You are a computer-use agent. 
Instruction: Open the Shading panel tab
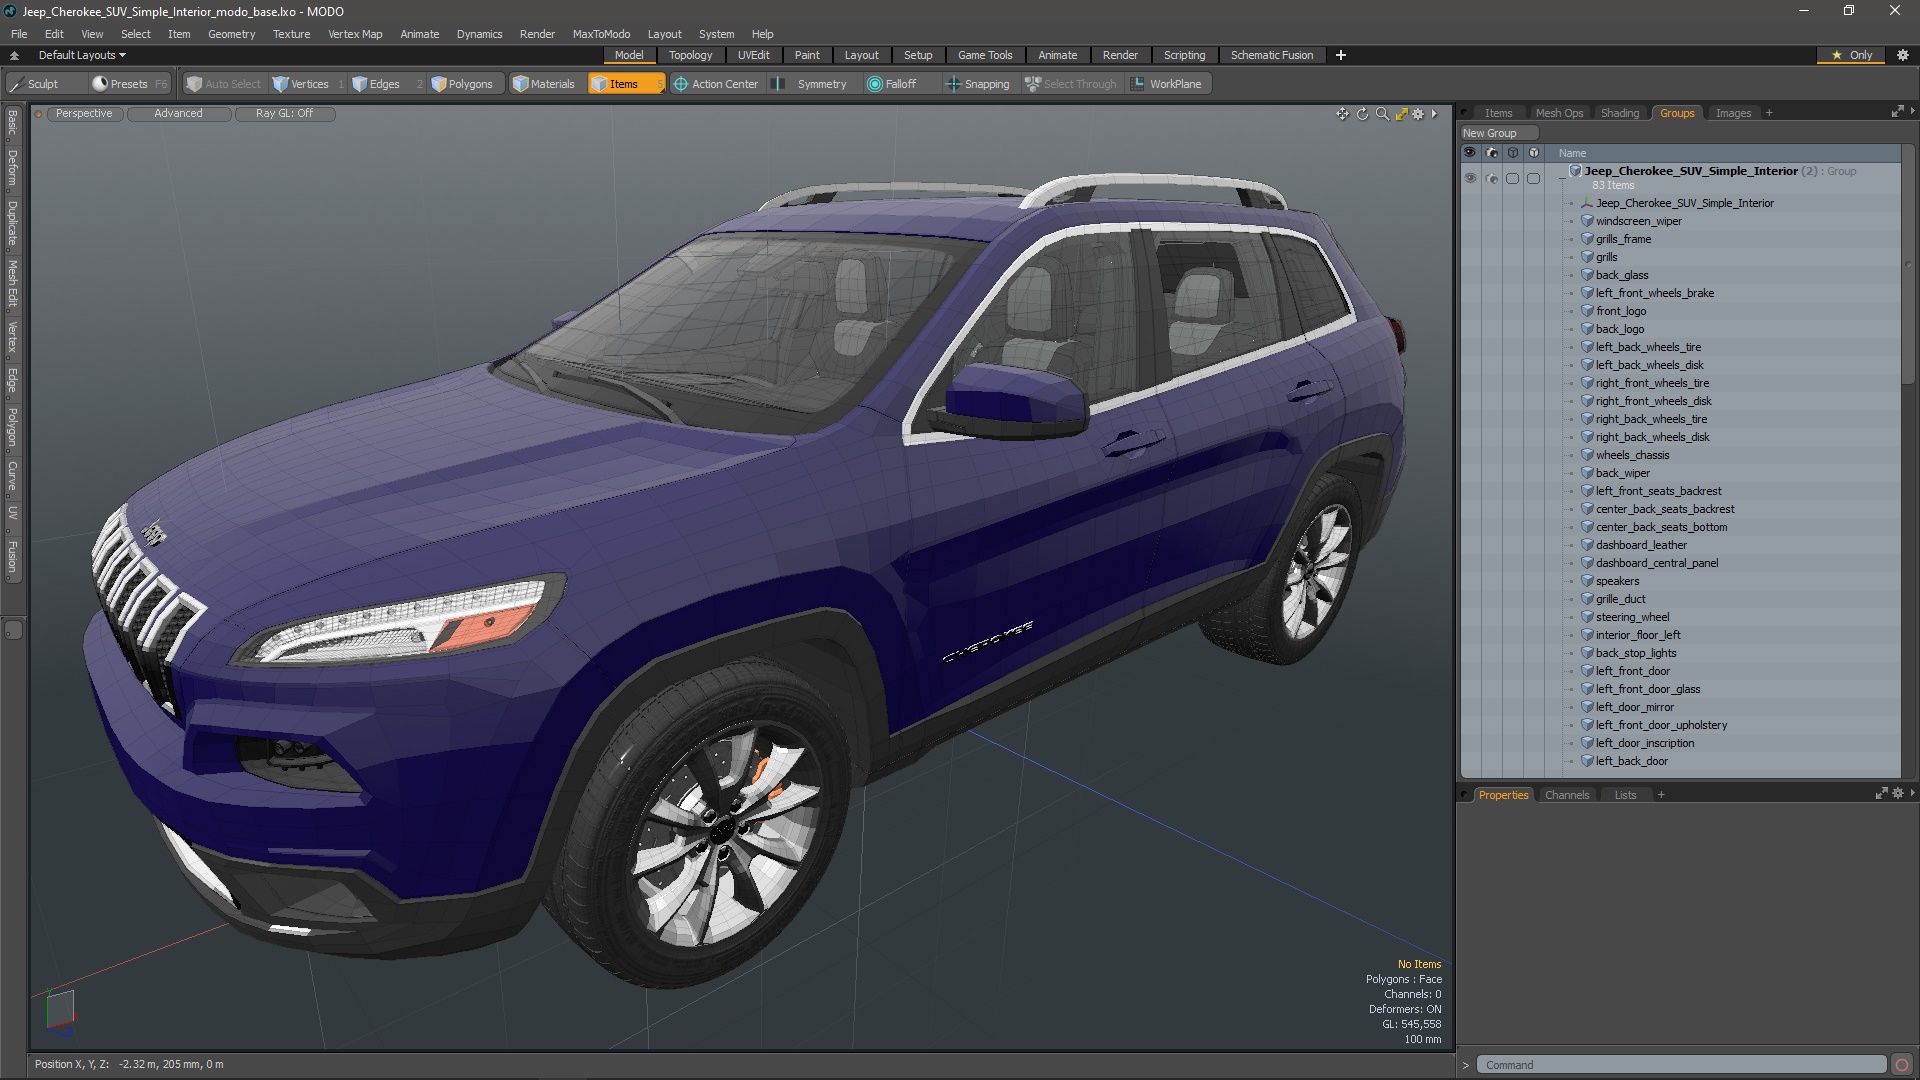point(1619,113)
